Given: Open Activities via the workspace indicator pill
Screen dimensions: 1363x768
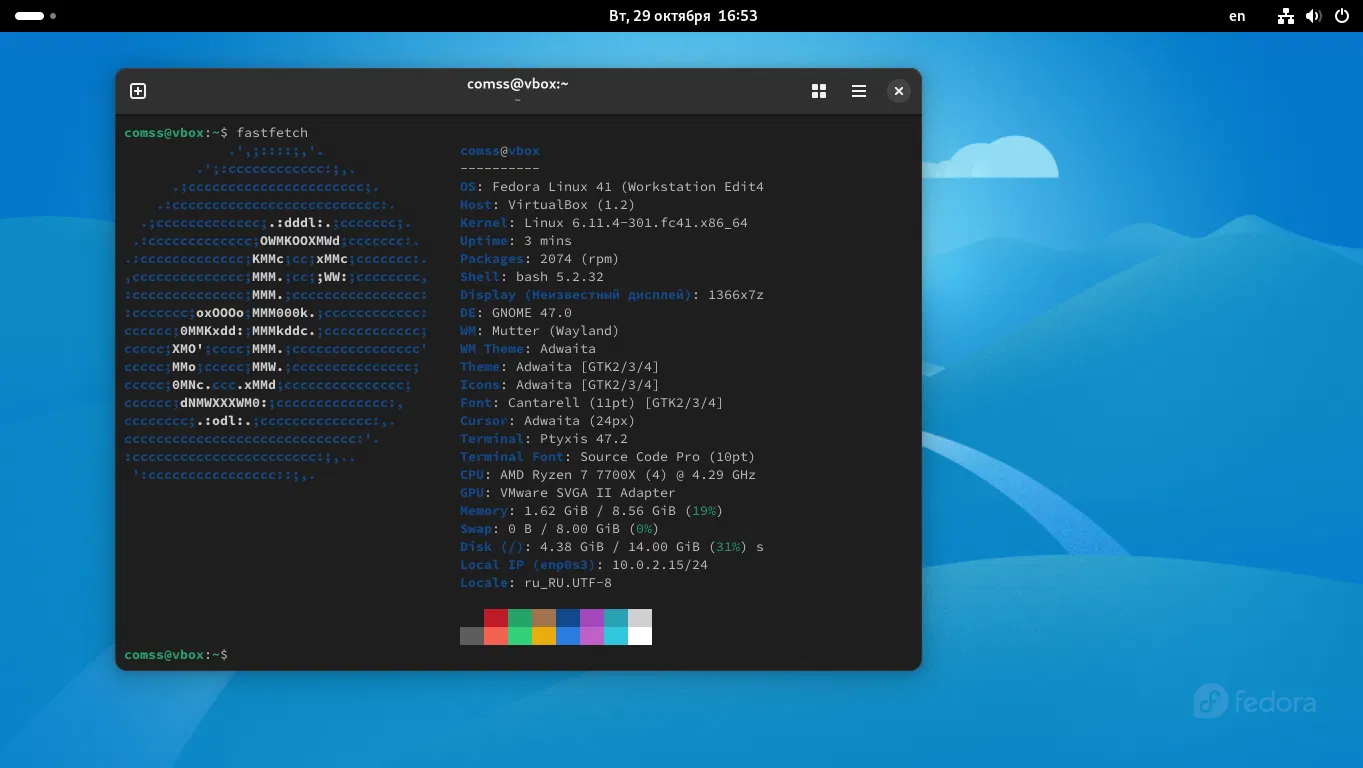Looking at the screenshot, I should tap(30, 16).
